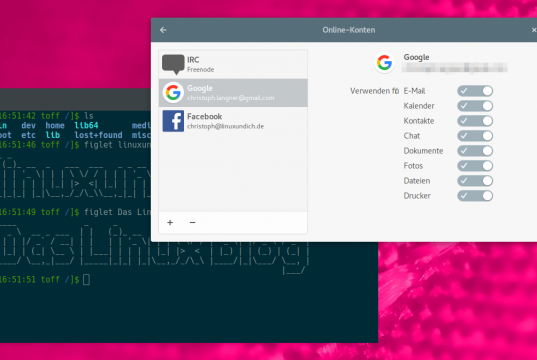The height and width of the screenshot is (360, 537).
Task: Click the Online-Konten window title
Action: (349, 30)
